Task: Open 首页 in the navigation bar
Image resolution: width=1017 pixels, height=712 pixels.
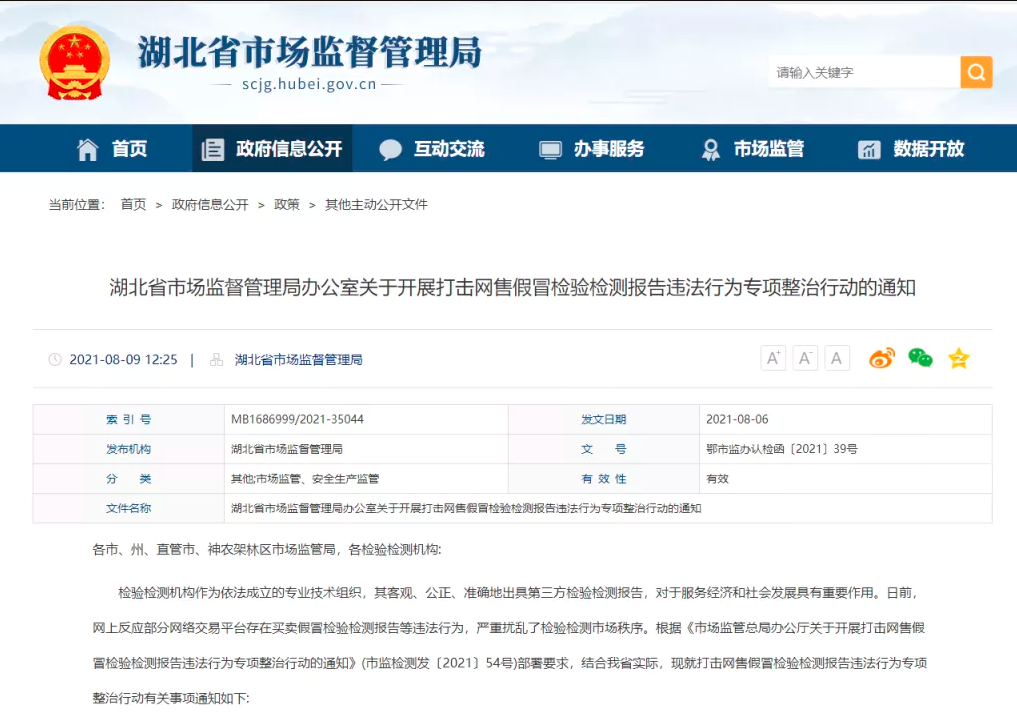Action: 112,149
